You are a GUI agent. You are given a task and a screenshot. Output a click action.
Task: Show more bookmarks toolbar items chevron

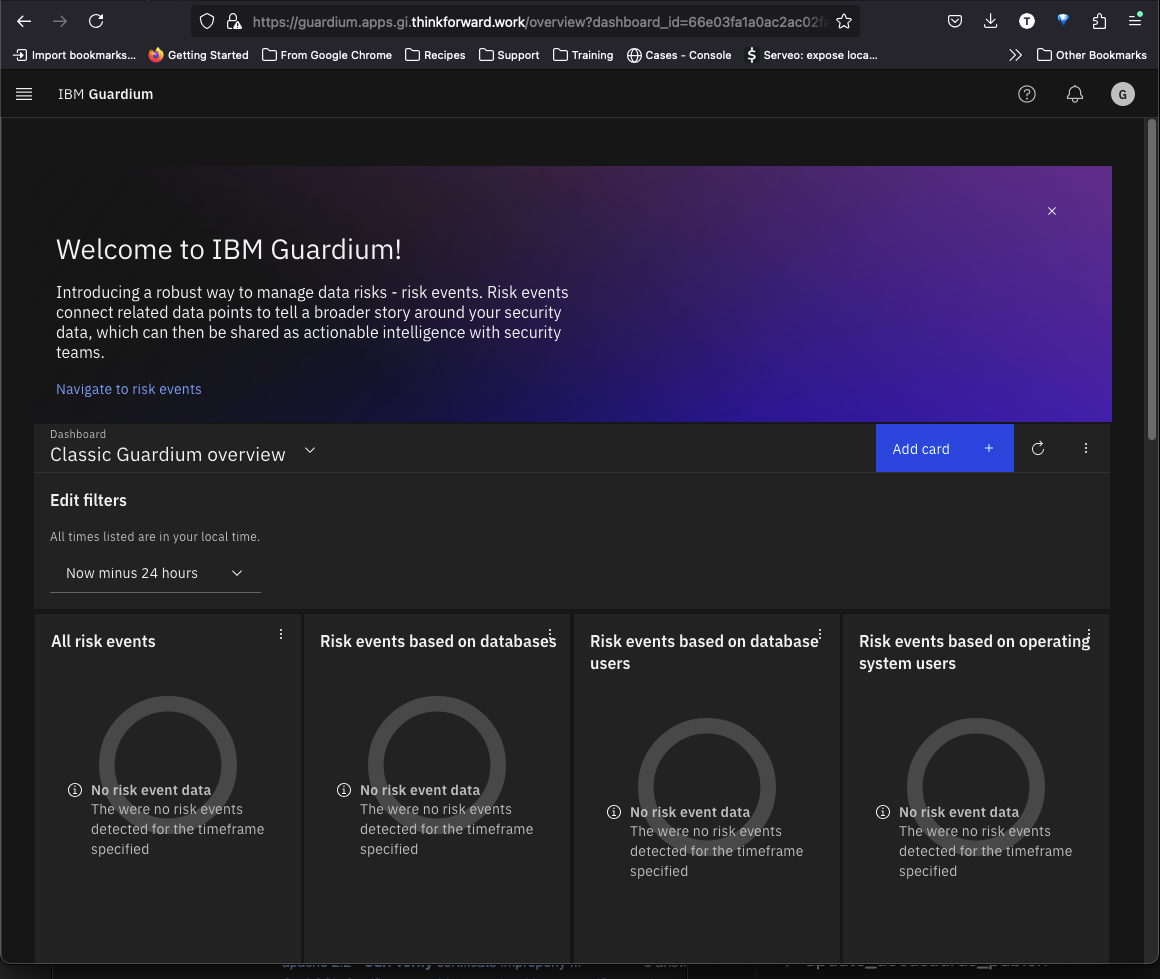tap(1015, 55)
